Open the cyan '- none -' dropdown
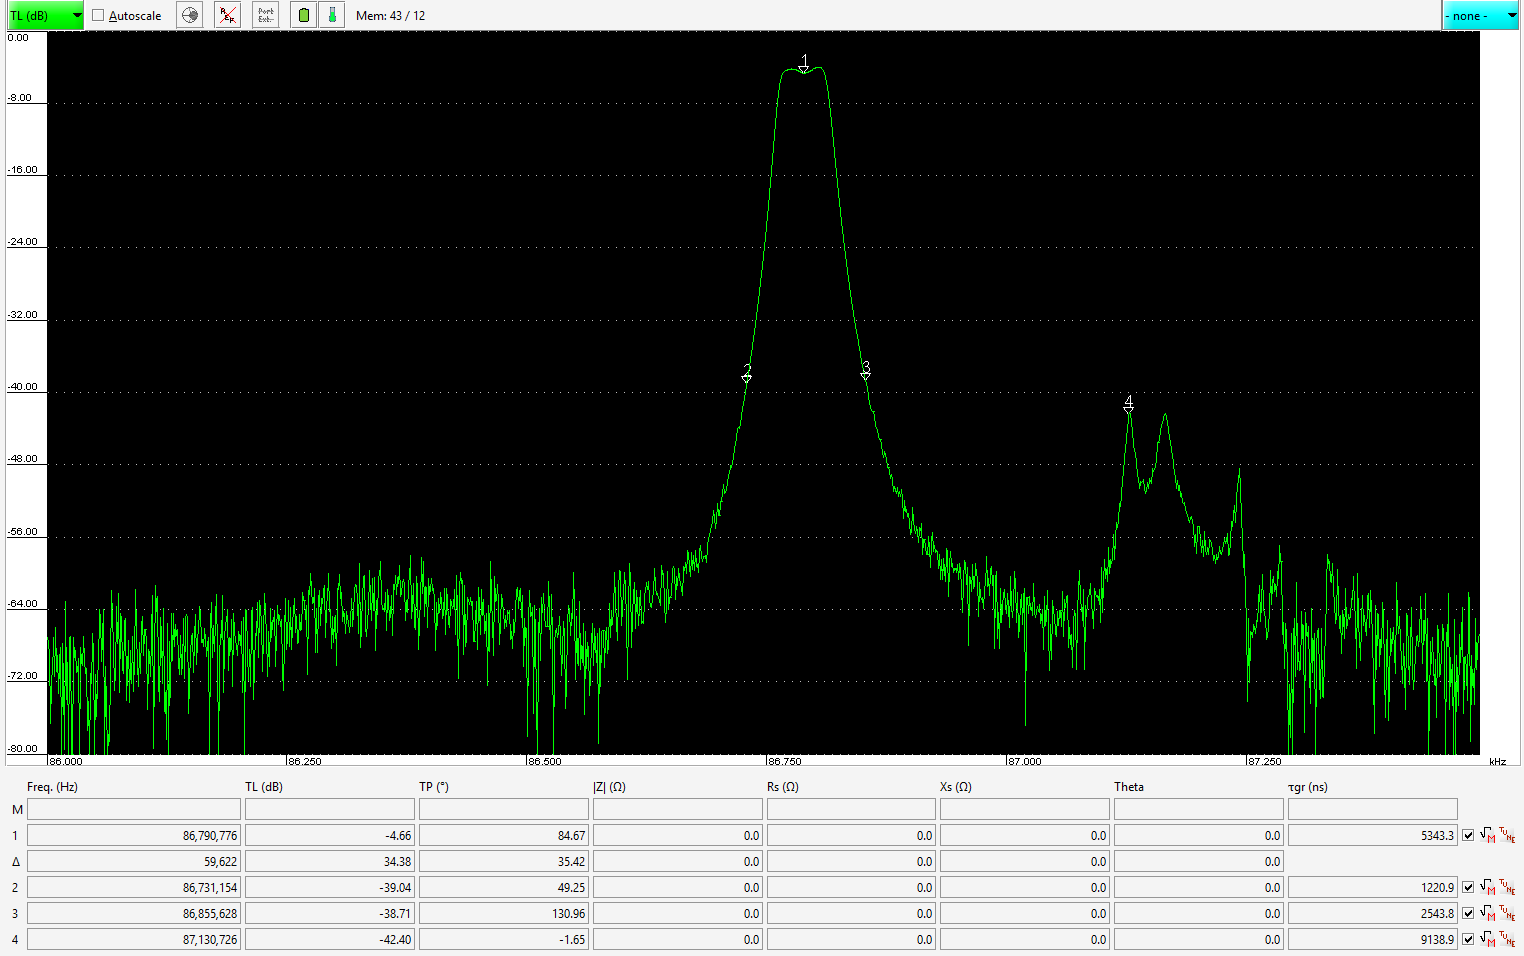 pyautogui.click(x=1480, y=15)
